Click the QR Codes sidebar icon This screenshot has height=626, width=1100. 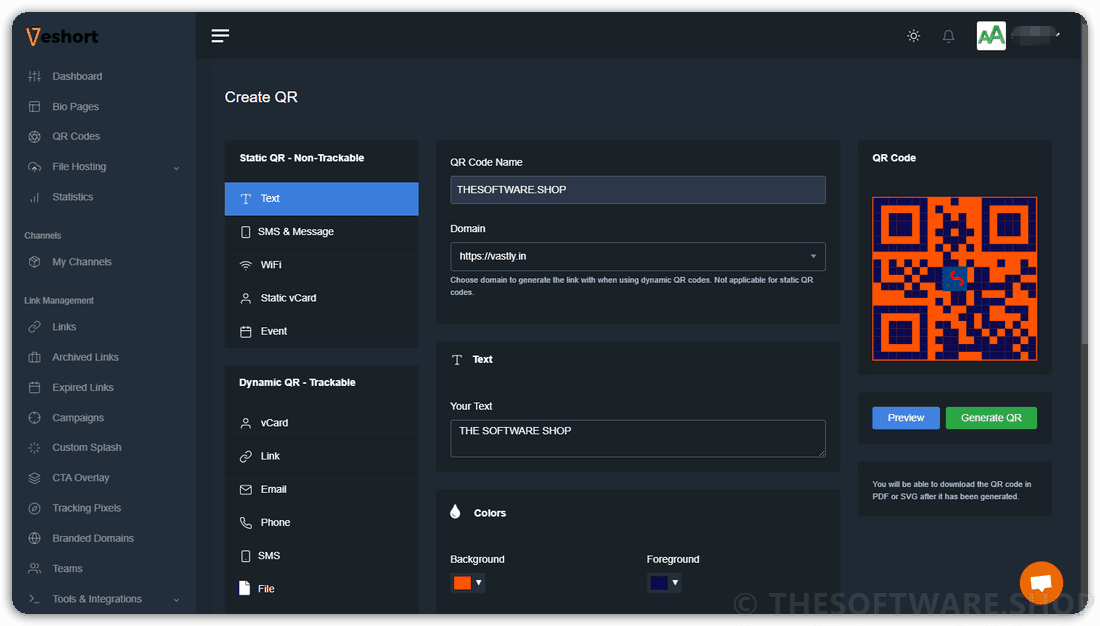pyautogui.click(x=34, y=137)
